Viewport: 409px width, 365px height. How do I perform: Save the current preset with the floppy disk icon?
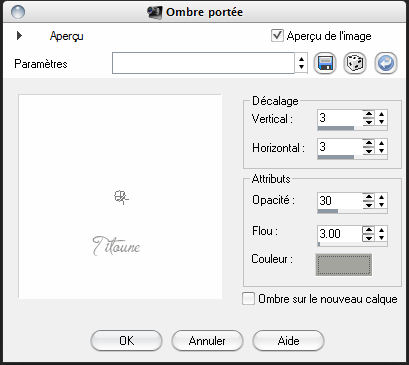324,63
